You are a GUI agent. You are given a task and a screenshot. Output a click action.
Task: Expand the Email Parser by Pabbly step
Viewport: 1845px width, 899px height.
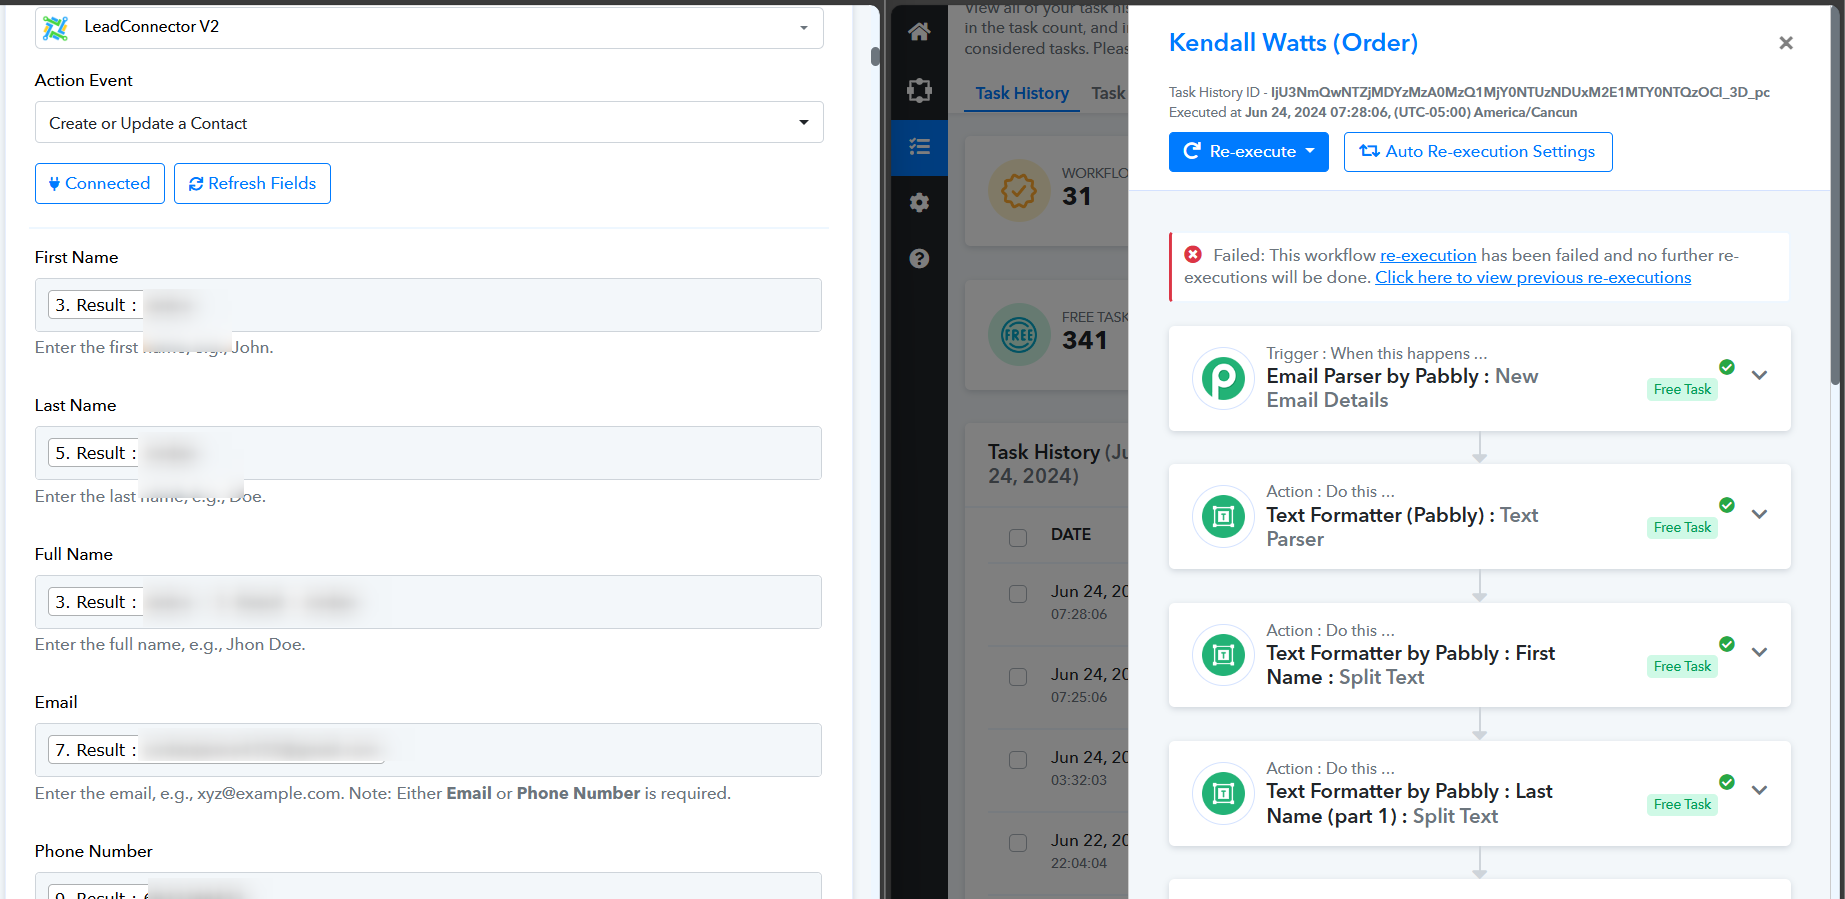[x=1760, y=375]
